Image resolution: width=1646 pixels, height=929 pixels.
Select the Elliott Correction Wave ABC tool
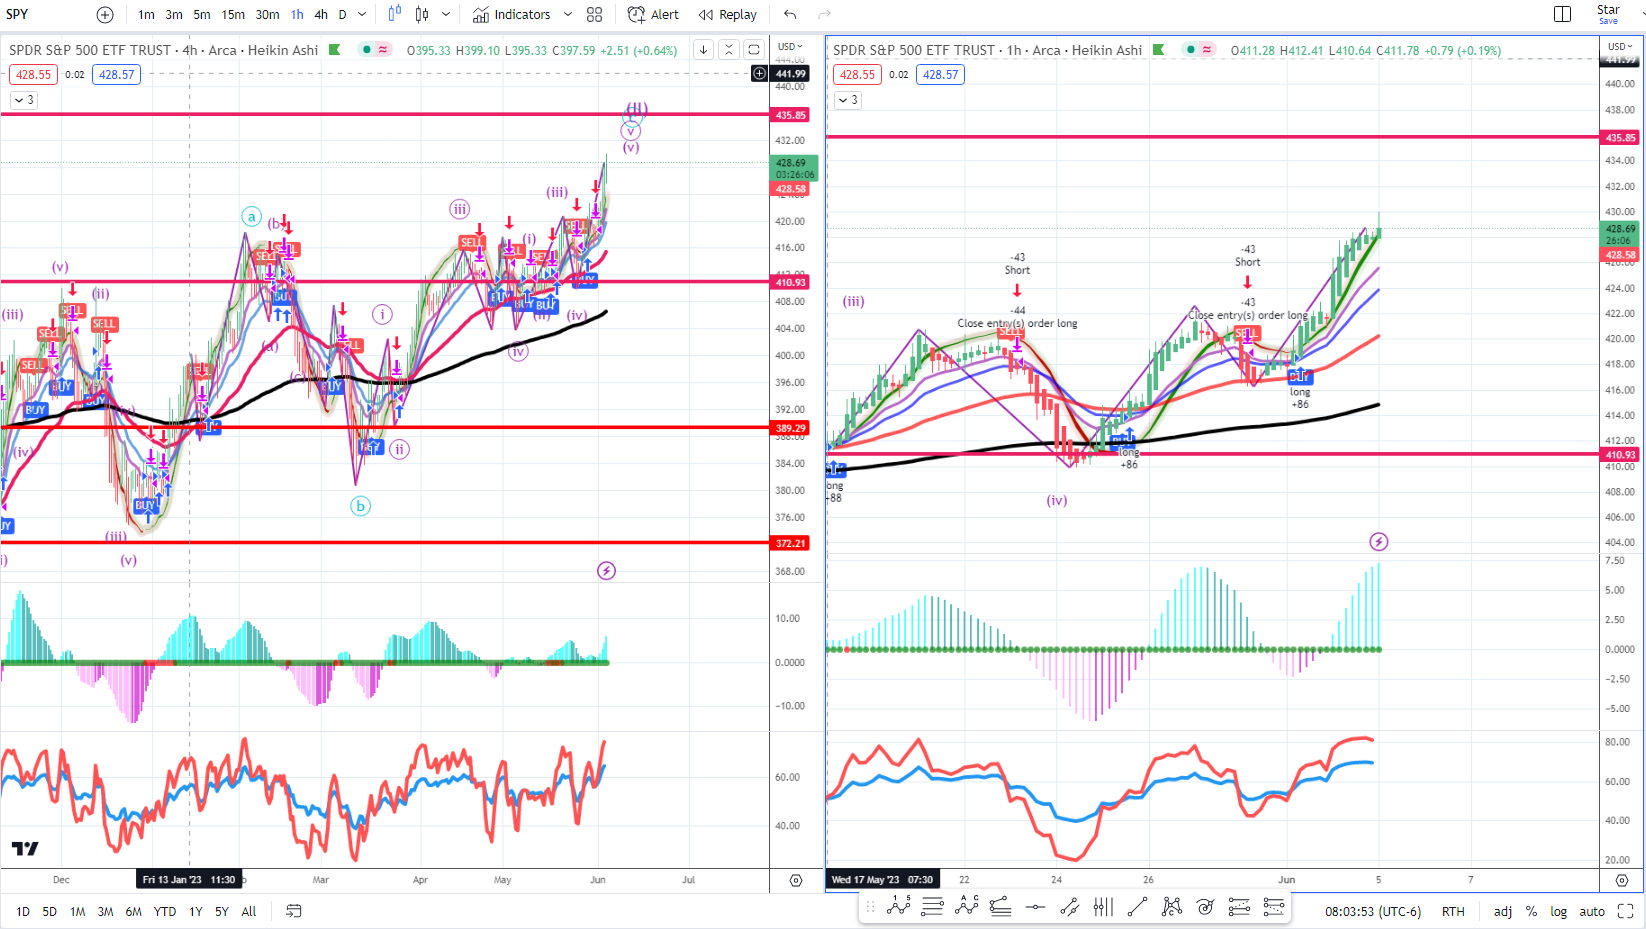(967, 907)
